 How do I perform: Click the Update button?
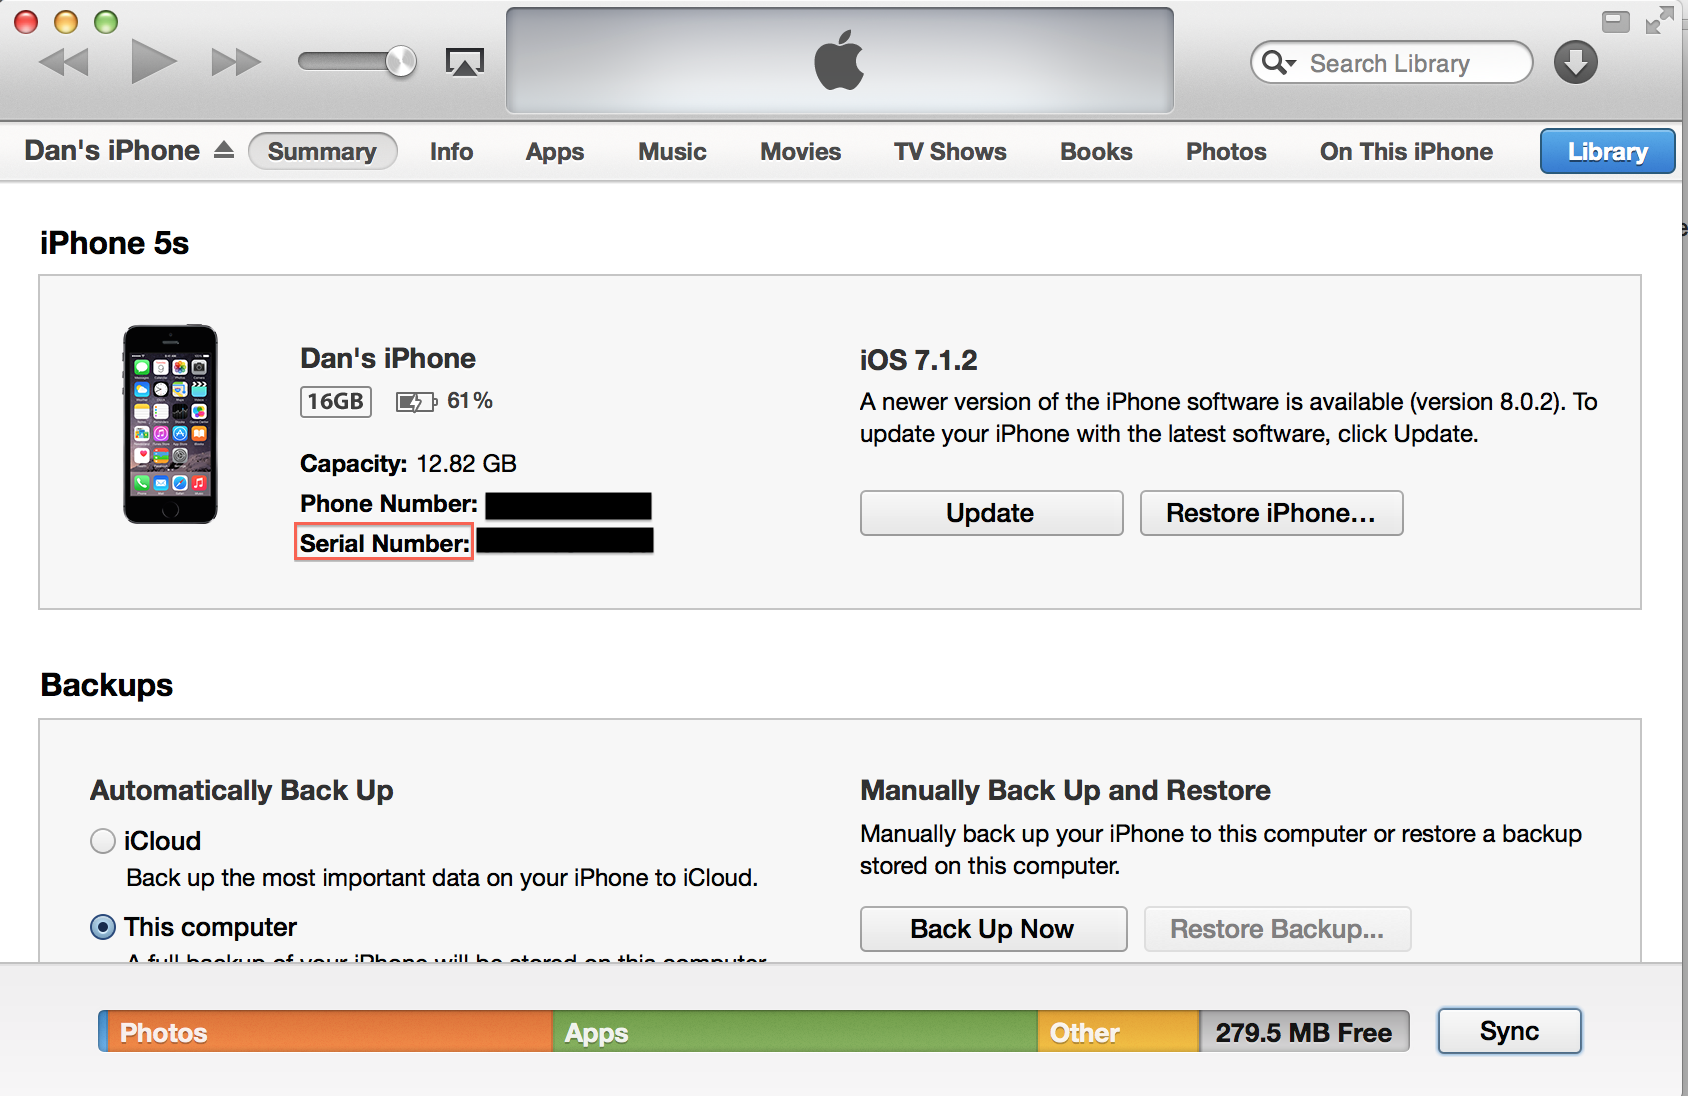coord(991,513)
